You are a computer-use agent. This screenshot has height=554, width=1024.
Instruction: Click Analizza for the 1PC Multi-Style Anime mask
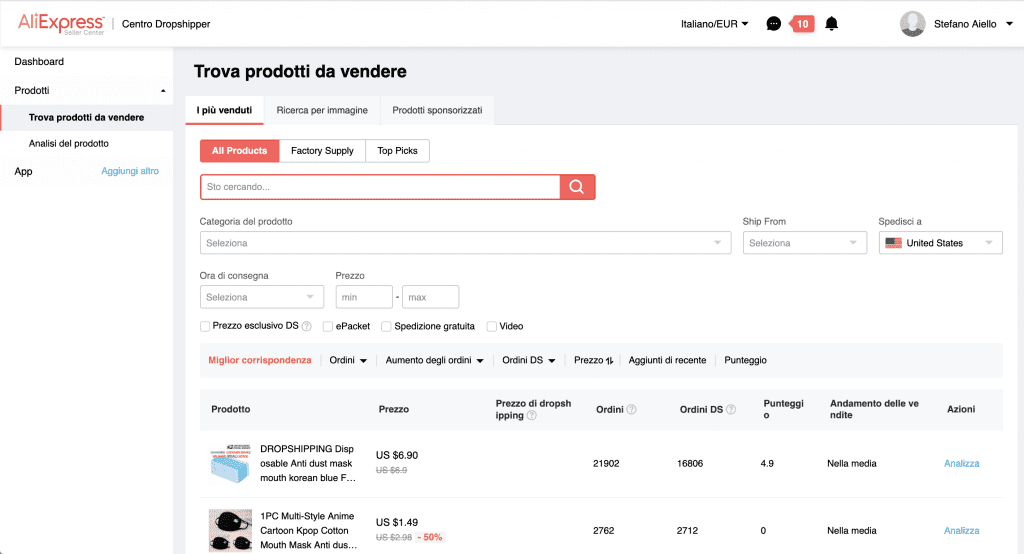coord(961,530)
